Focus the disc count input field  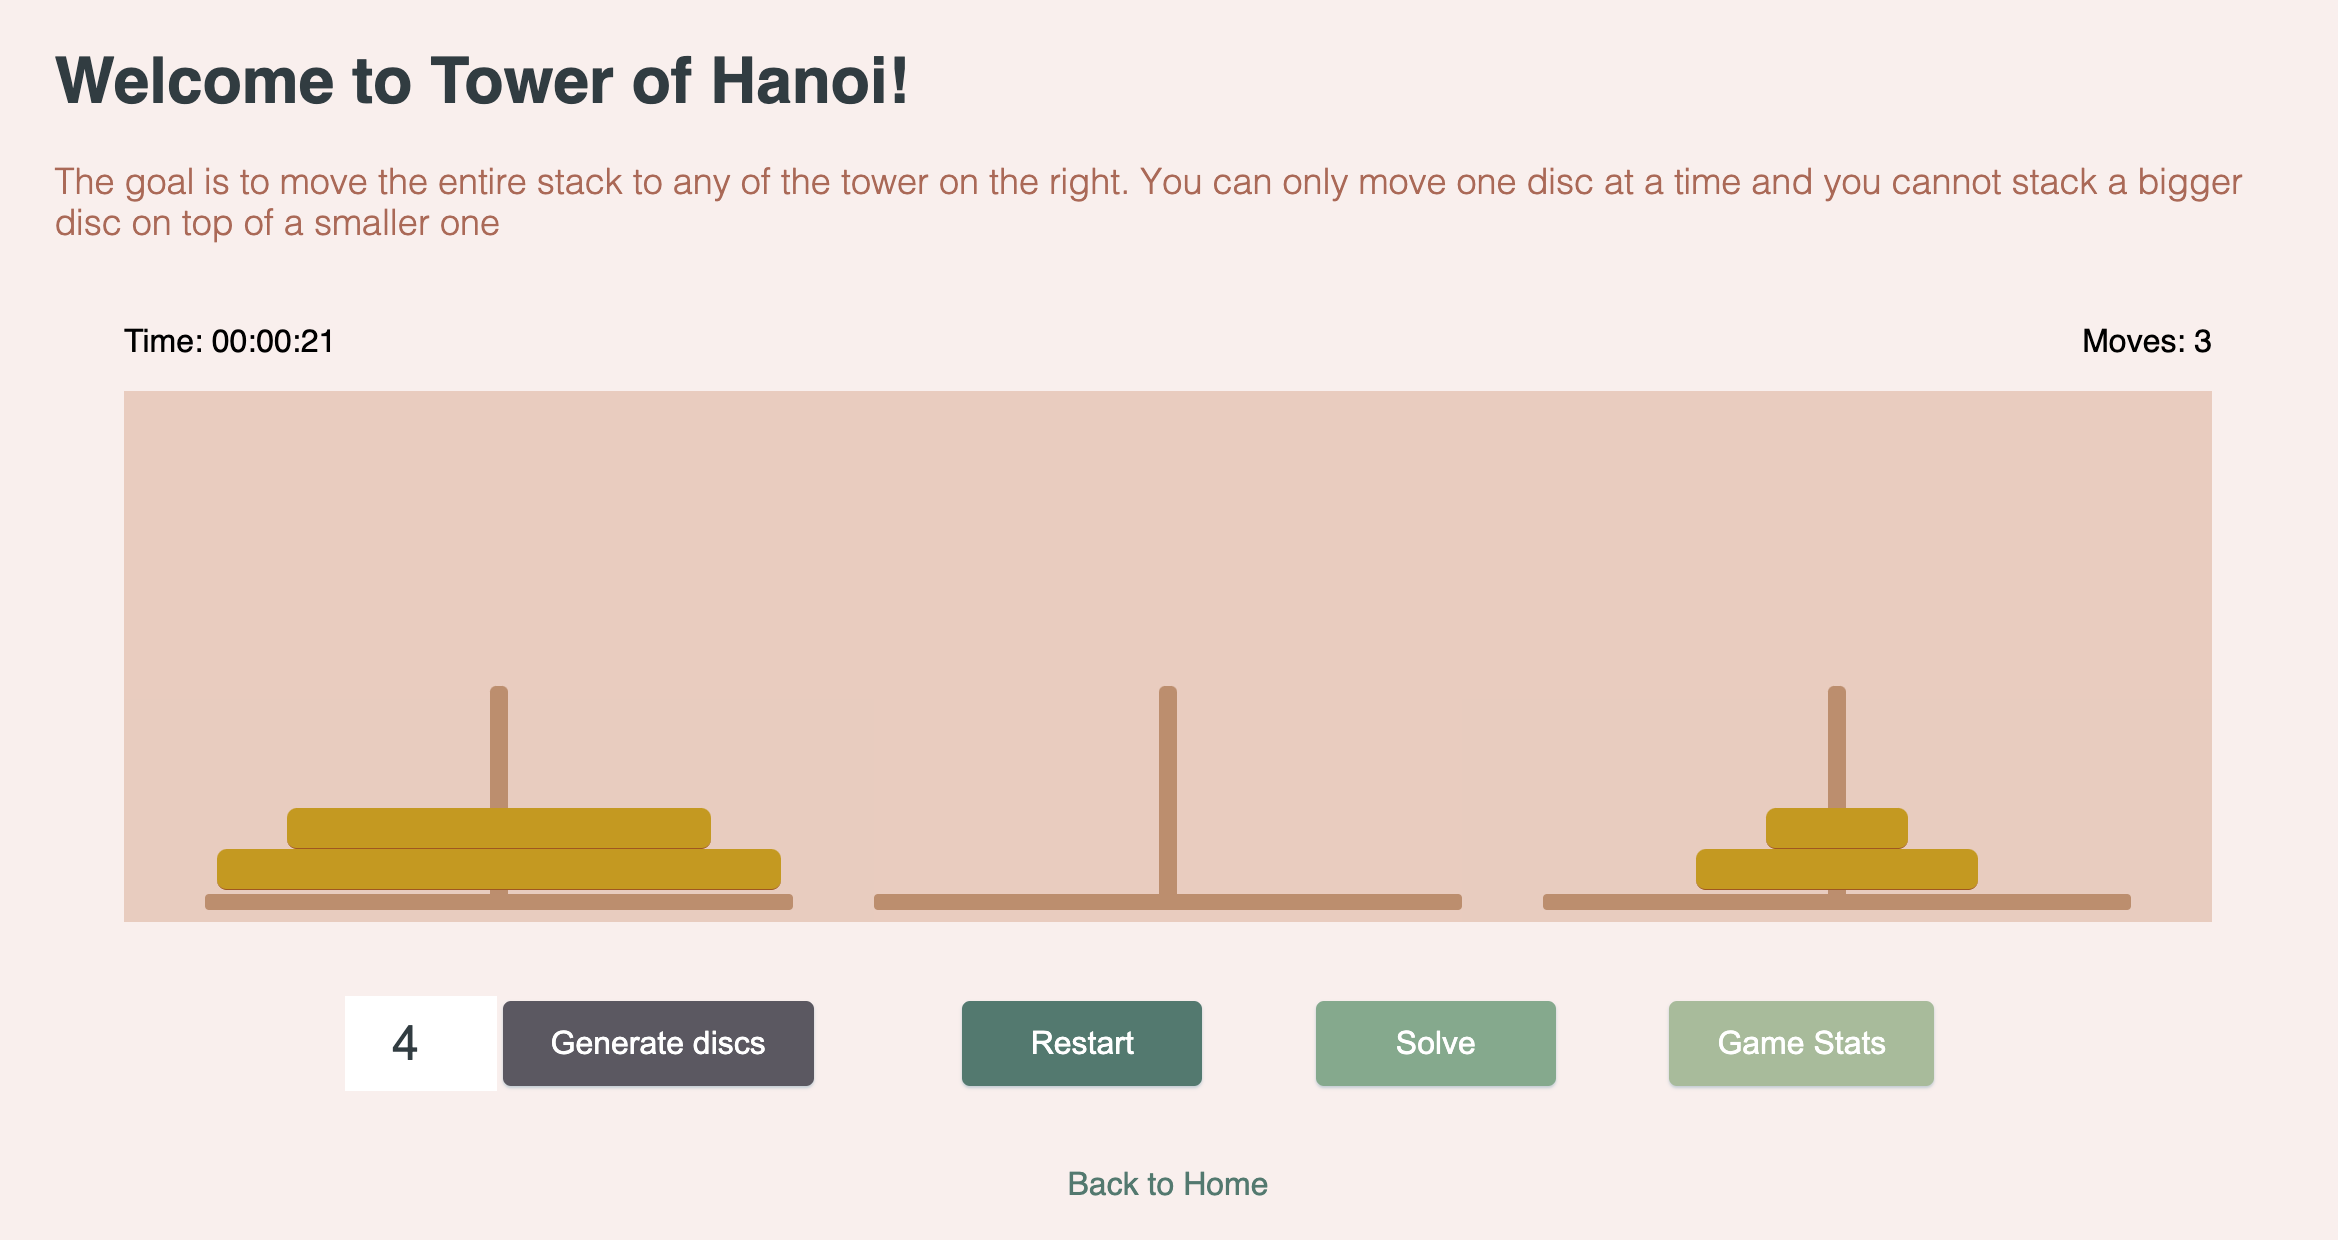pyautogui.click(x=421, y=1043)
